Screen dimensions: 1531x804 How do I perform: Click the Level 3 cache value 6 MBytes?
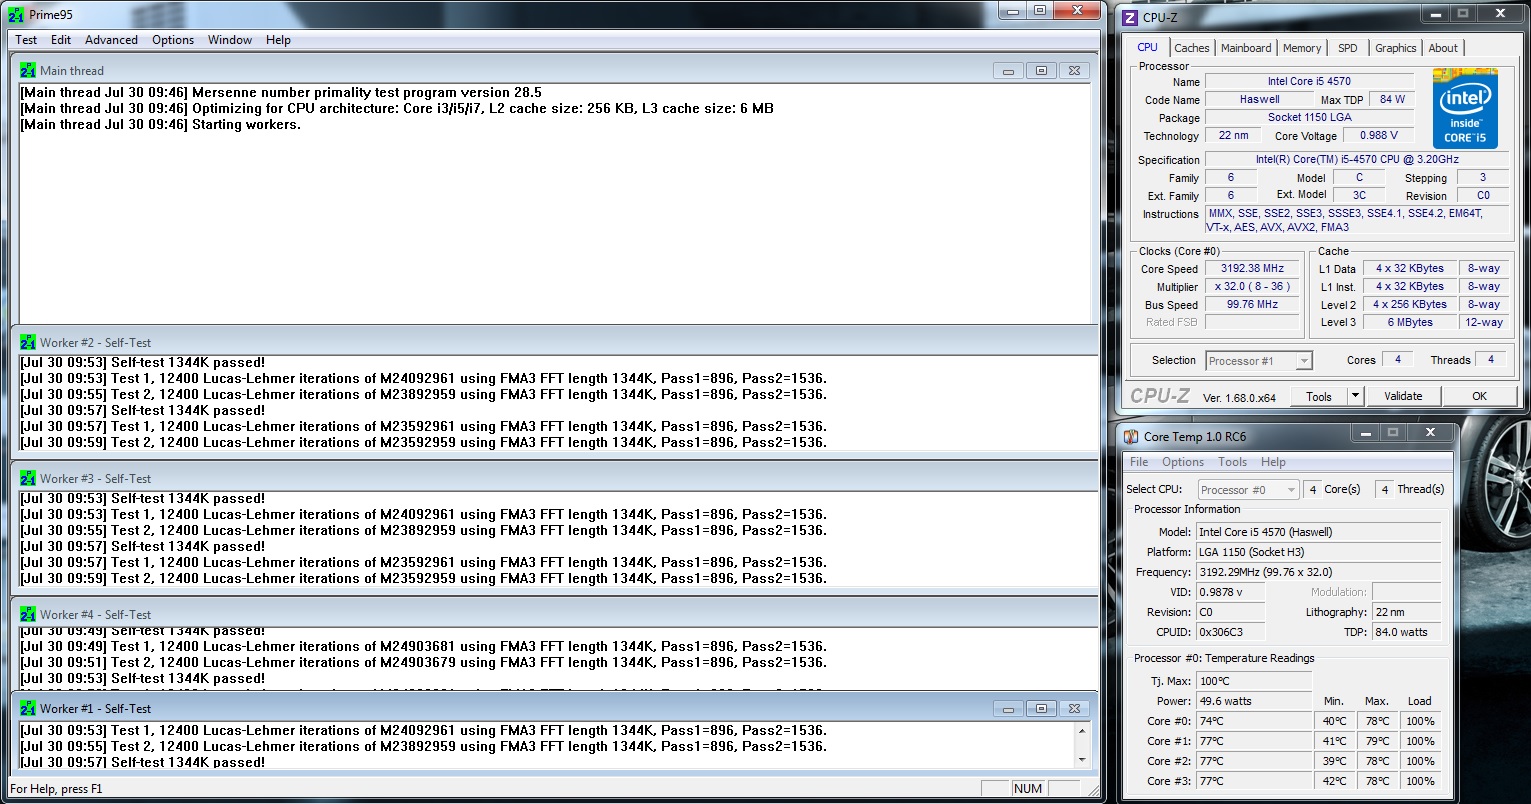coord(1410,322)
